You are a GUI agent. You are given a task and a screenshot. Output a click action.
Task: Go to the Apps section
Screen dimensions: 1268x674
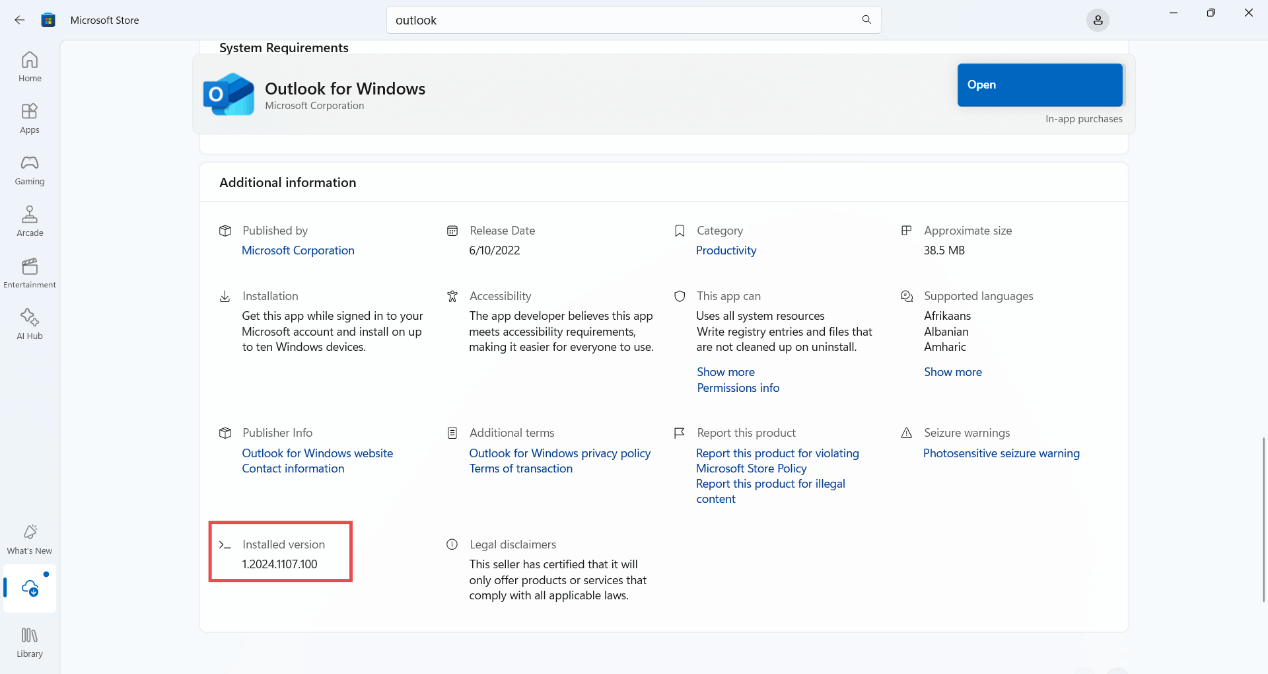[30, 118]
